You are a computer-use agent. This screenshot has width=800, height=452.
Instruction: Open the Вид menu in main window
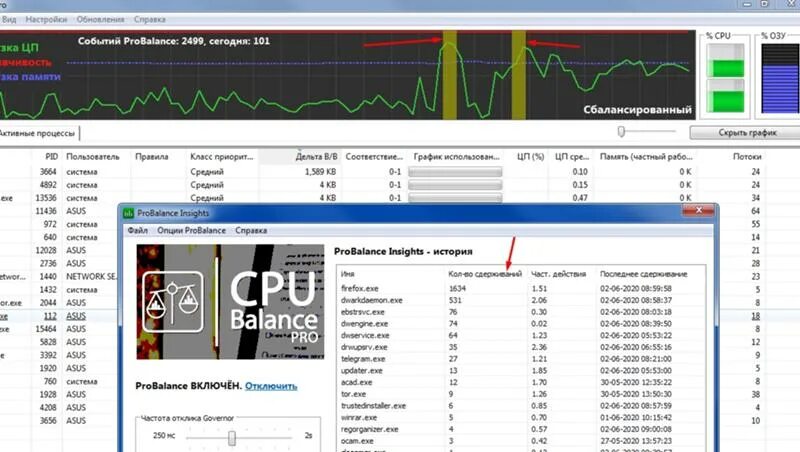coord(9,19)
